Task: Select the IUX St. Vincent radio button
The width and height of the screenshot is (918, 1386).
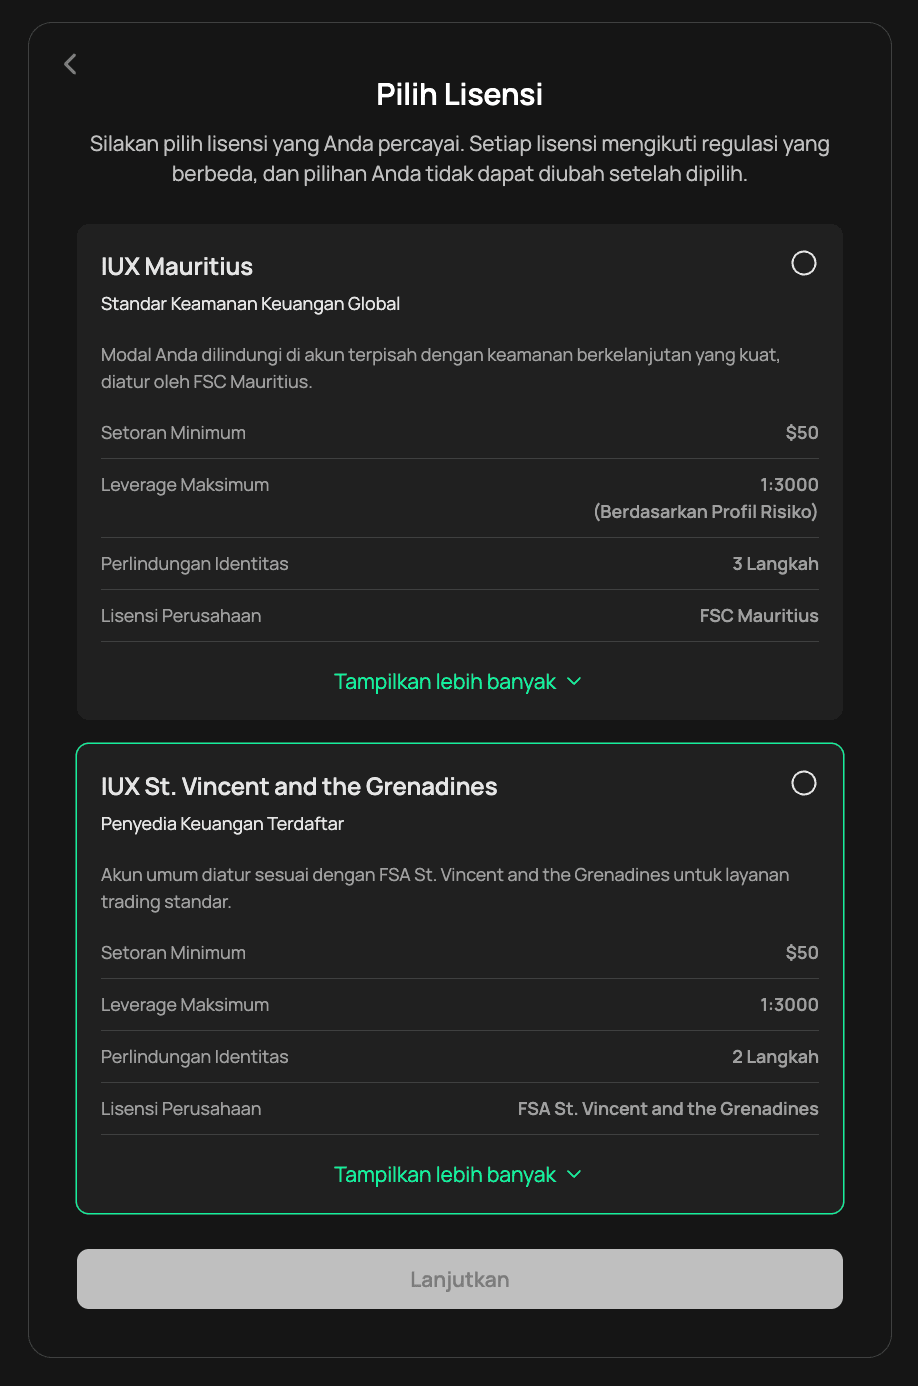Action: tap(804, 783)
